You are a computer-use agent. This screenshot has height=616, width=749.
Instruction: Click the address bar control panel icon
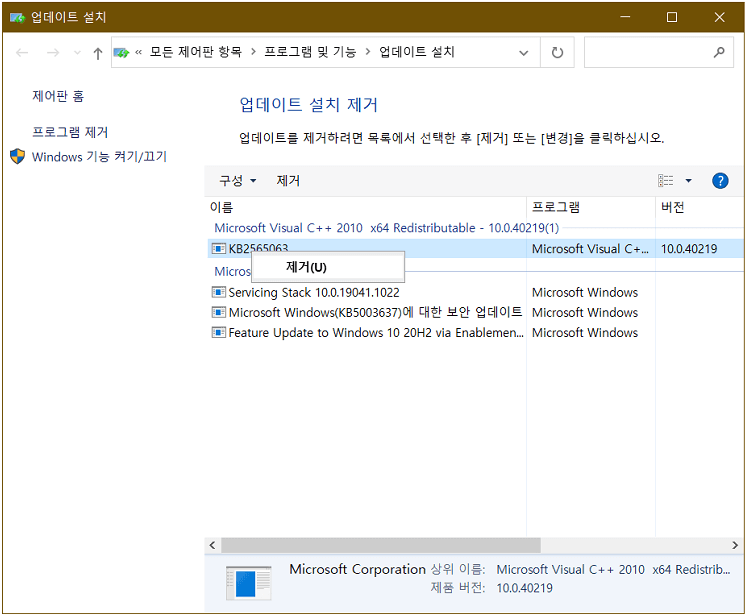point(121,53)
